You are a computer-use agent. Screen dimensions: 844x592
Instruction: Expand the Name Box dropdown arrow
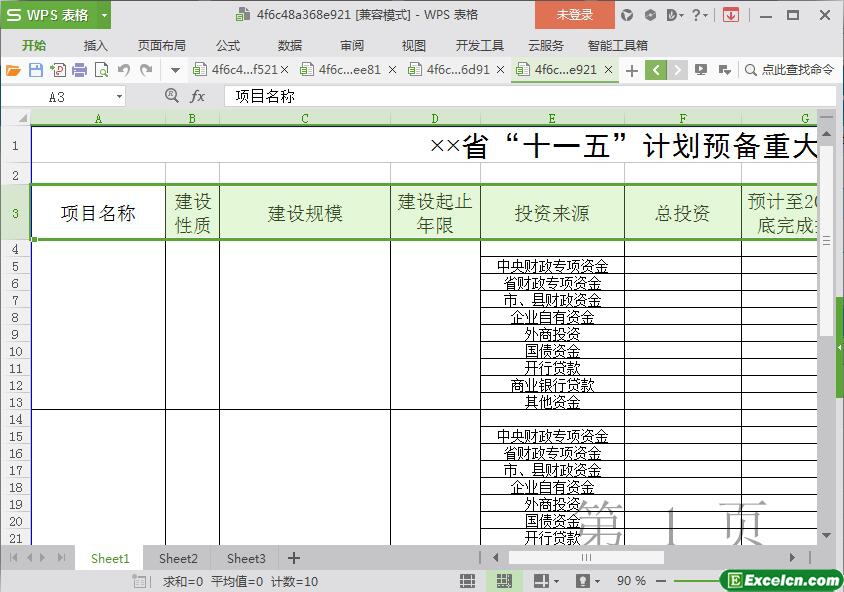[120, 96]
